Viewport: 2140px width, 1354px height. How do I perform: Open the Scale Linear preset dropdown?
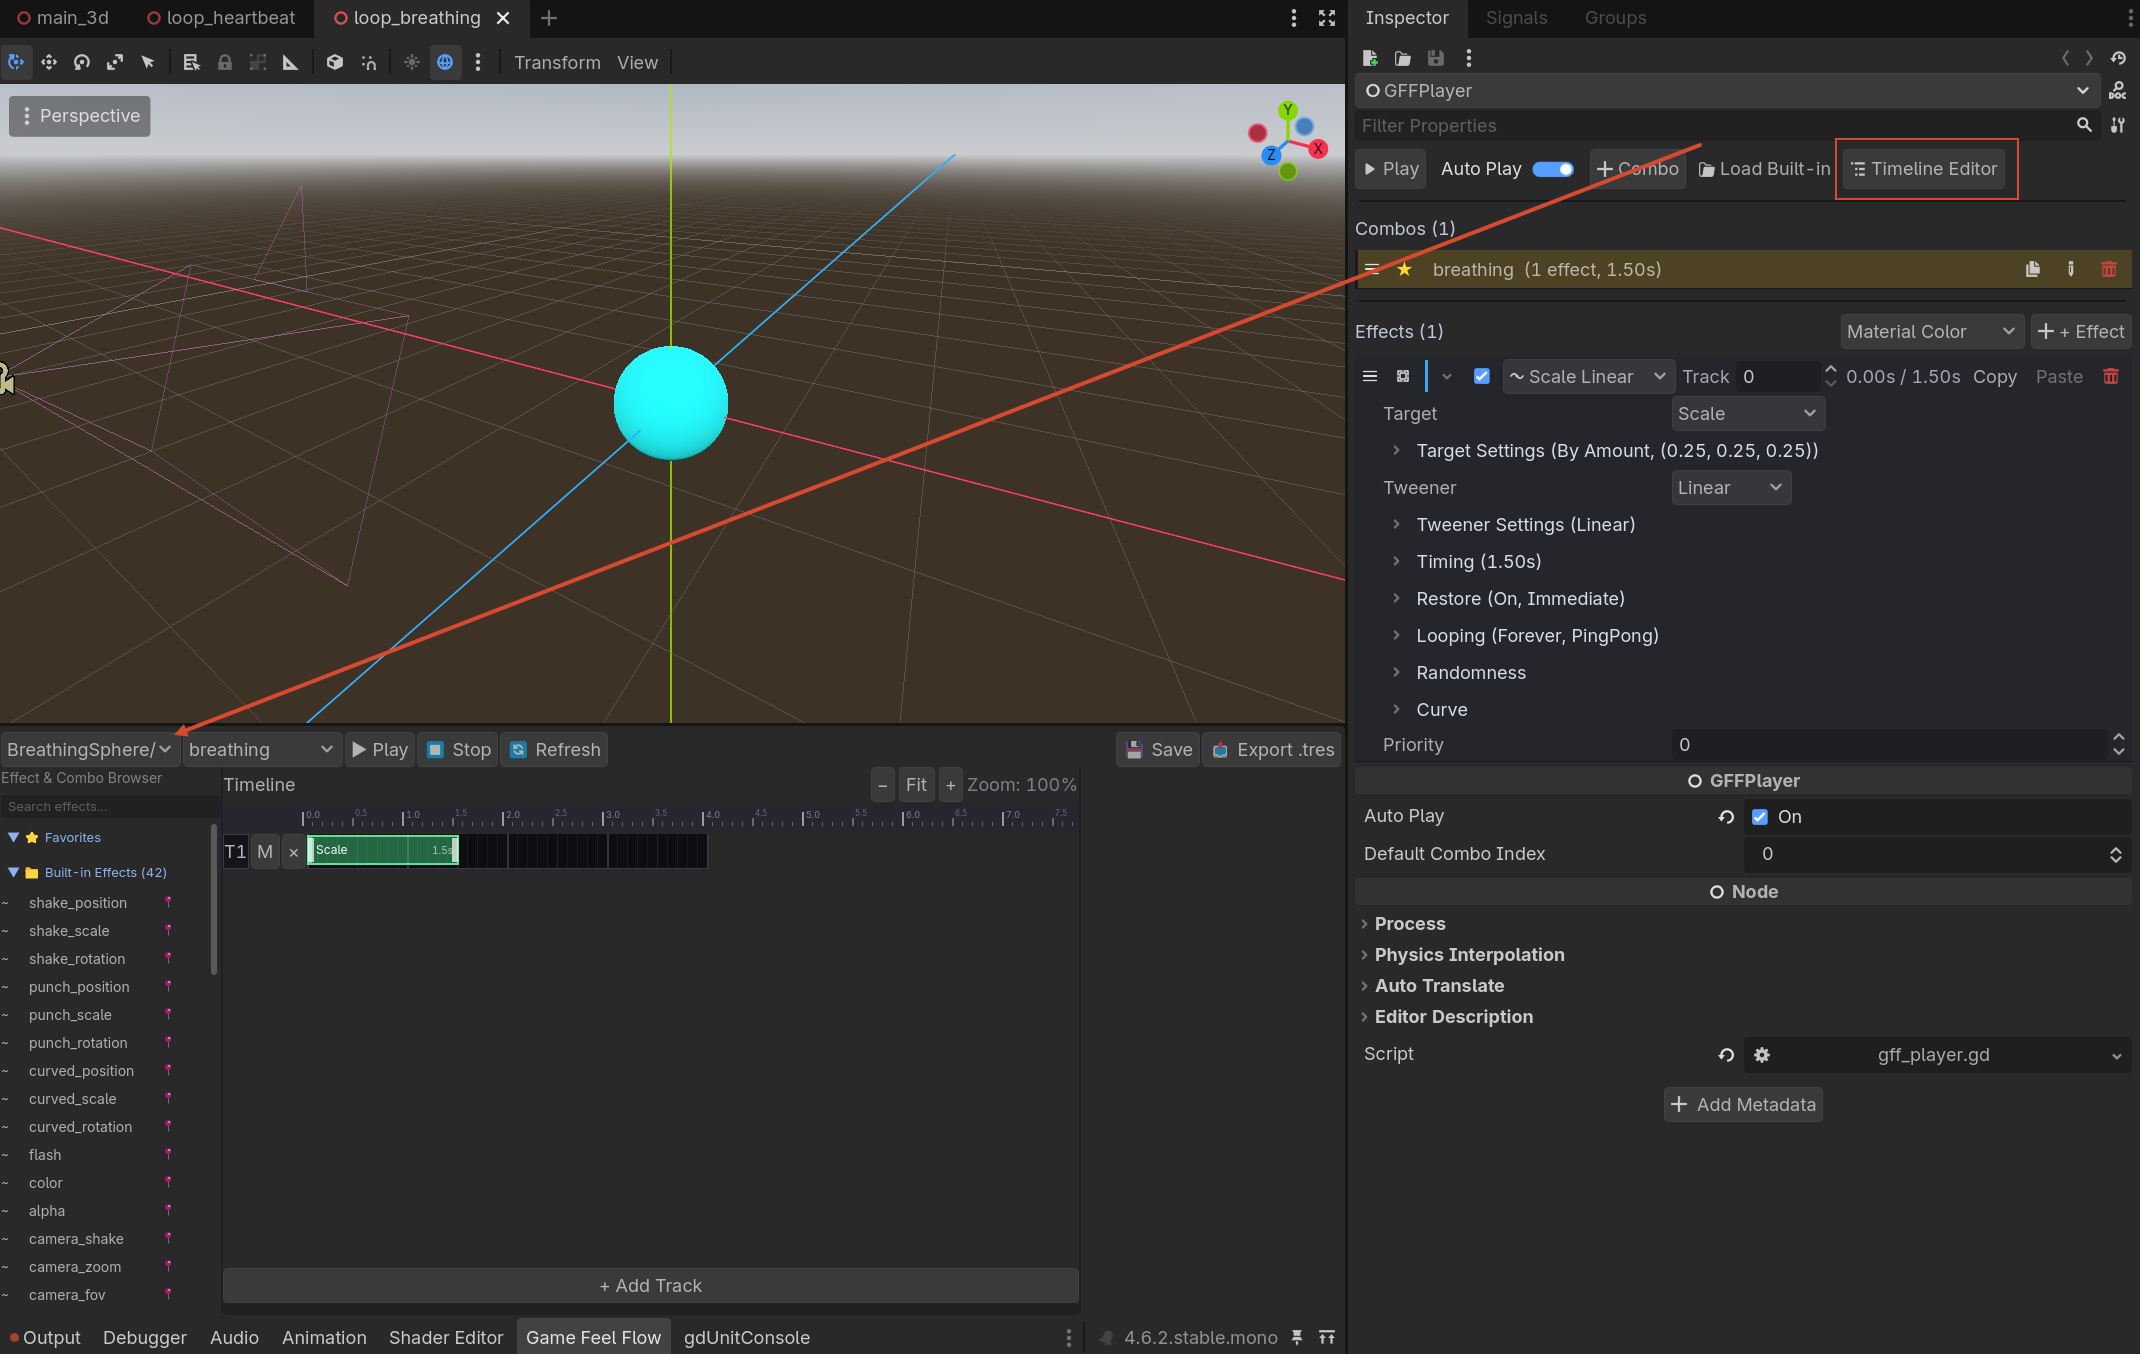coord(1588,377)
